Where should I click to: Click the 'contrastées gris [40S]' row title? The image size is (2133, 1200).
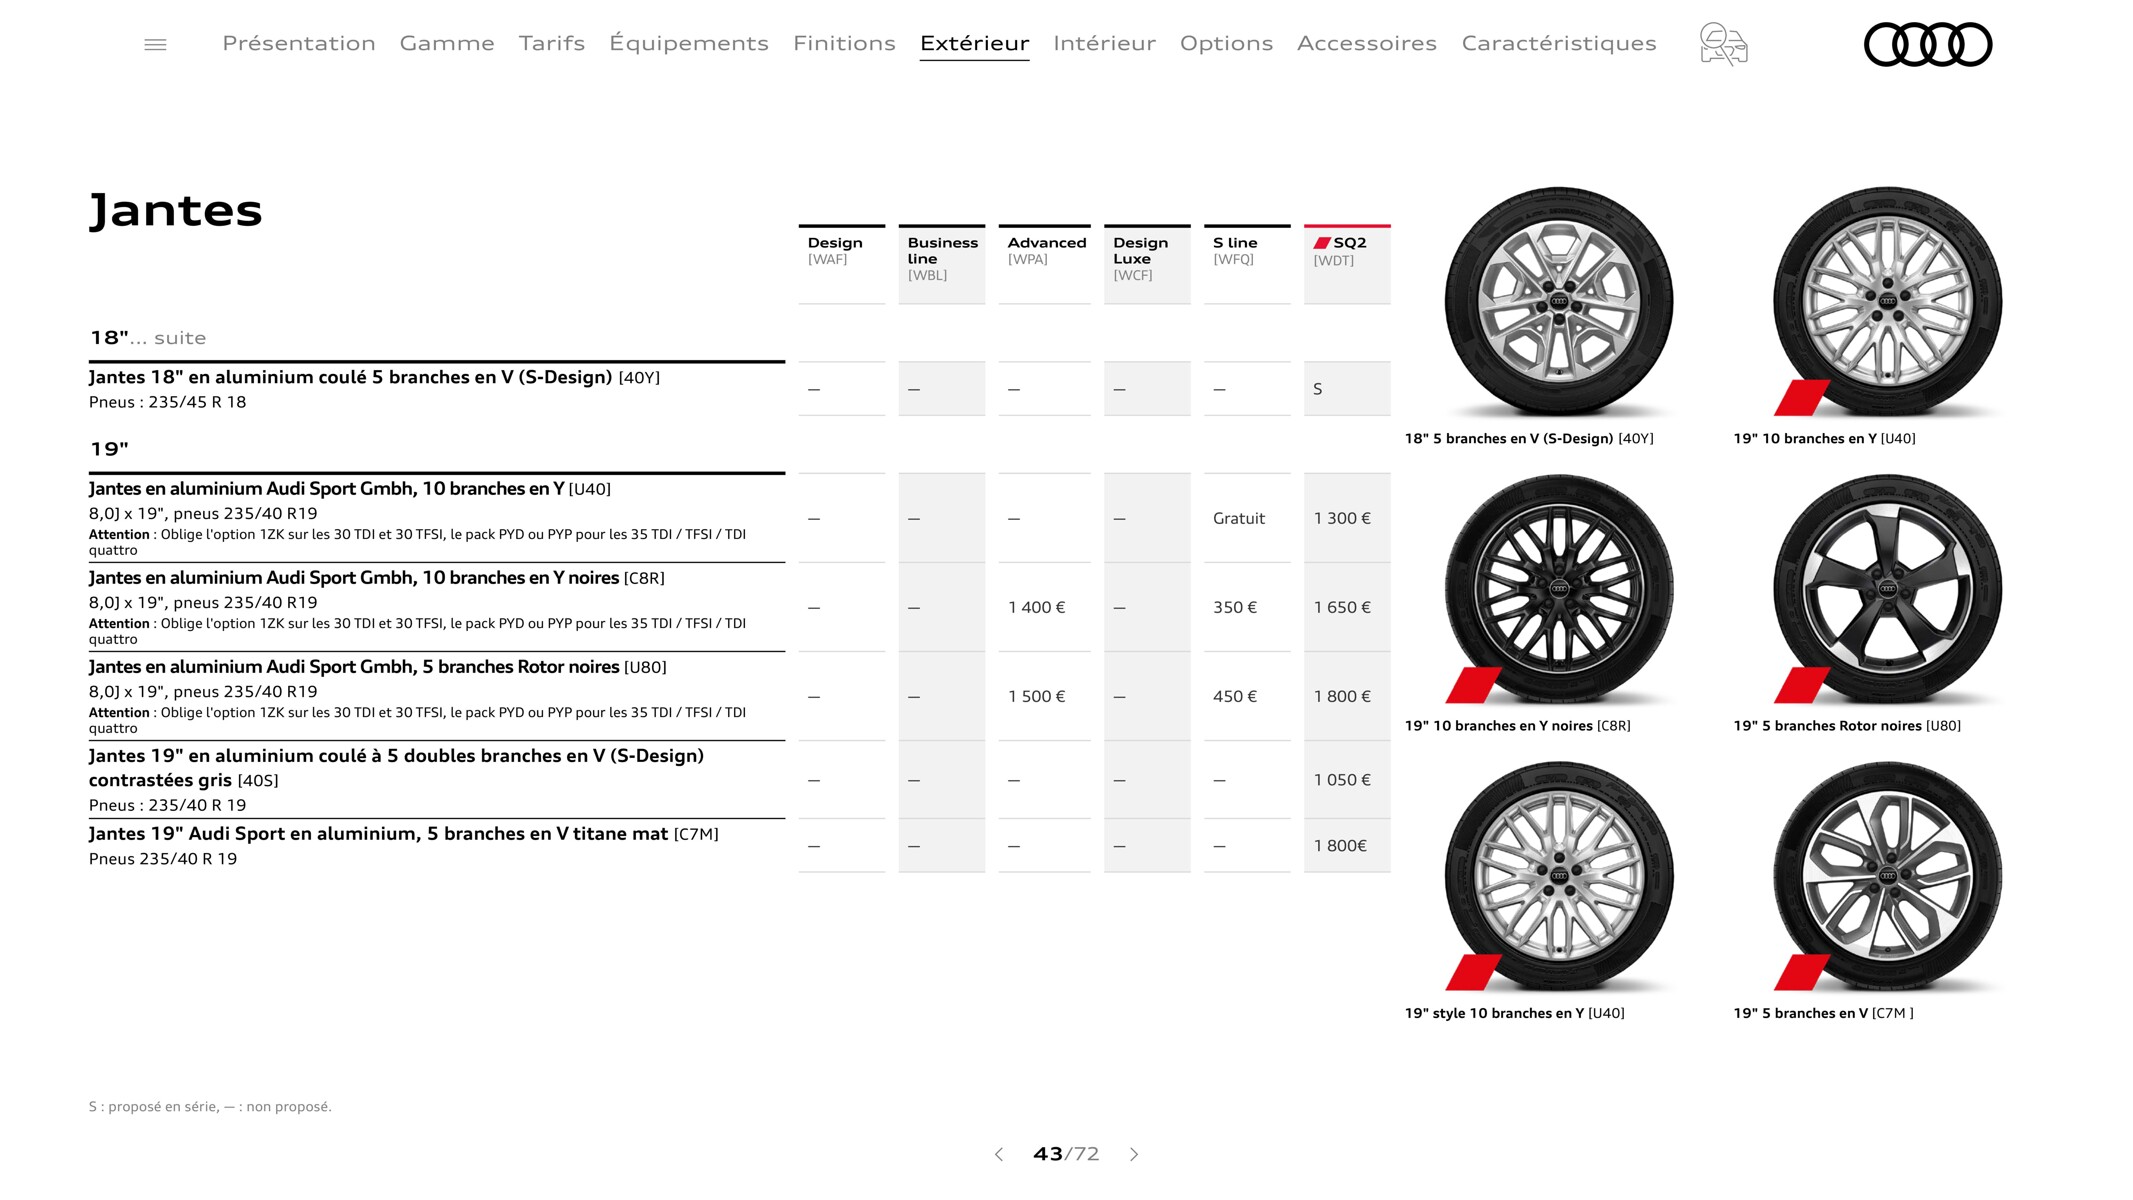pyautogui.click(x=396, y=768)
